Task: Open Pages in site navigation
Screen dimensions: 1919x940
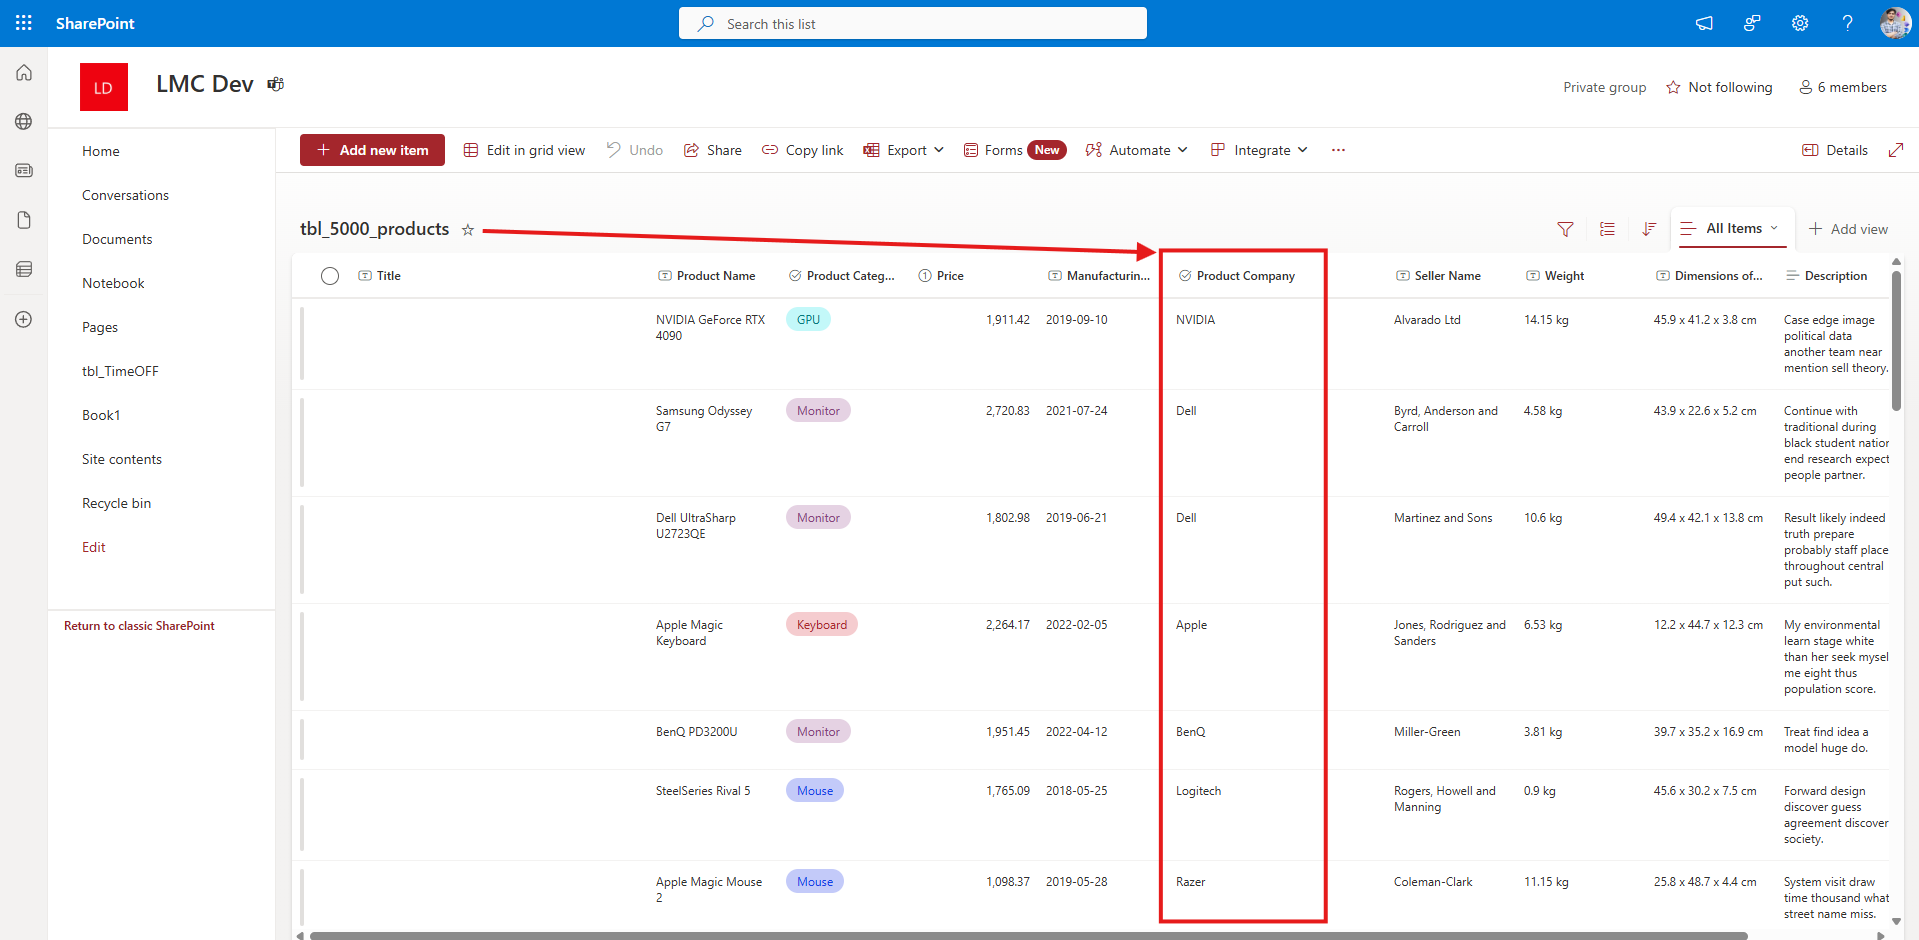Action: [100, 327]
